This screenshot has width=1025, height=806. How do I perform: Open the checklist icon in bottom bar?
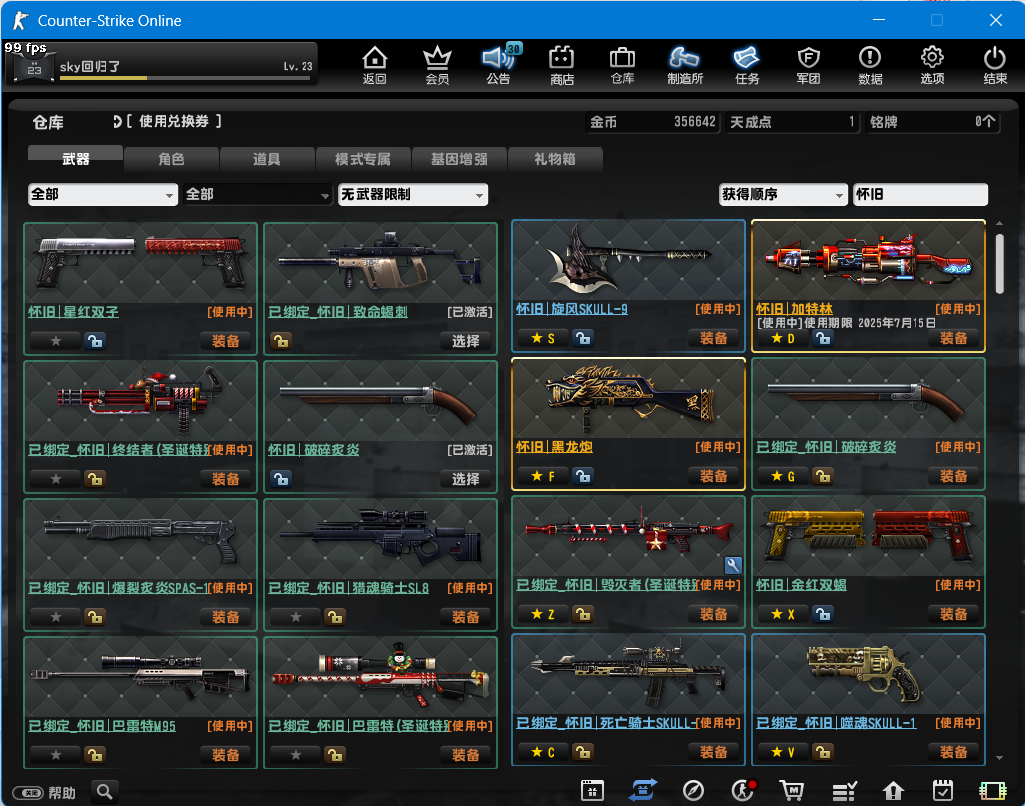pos(844,790)
